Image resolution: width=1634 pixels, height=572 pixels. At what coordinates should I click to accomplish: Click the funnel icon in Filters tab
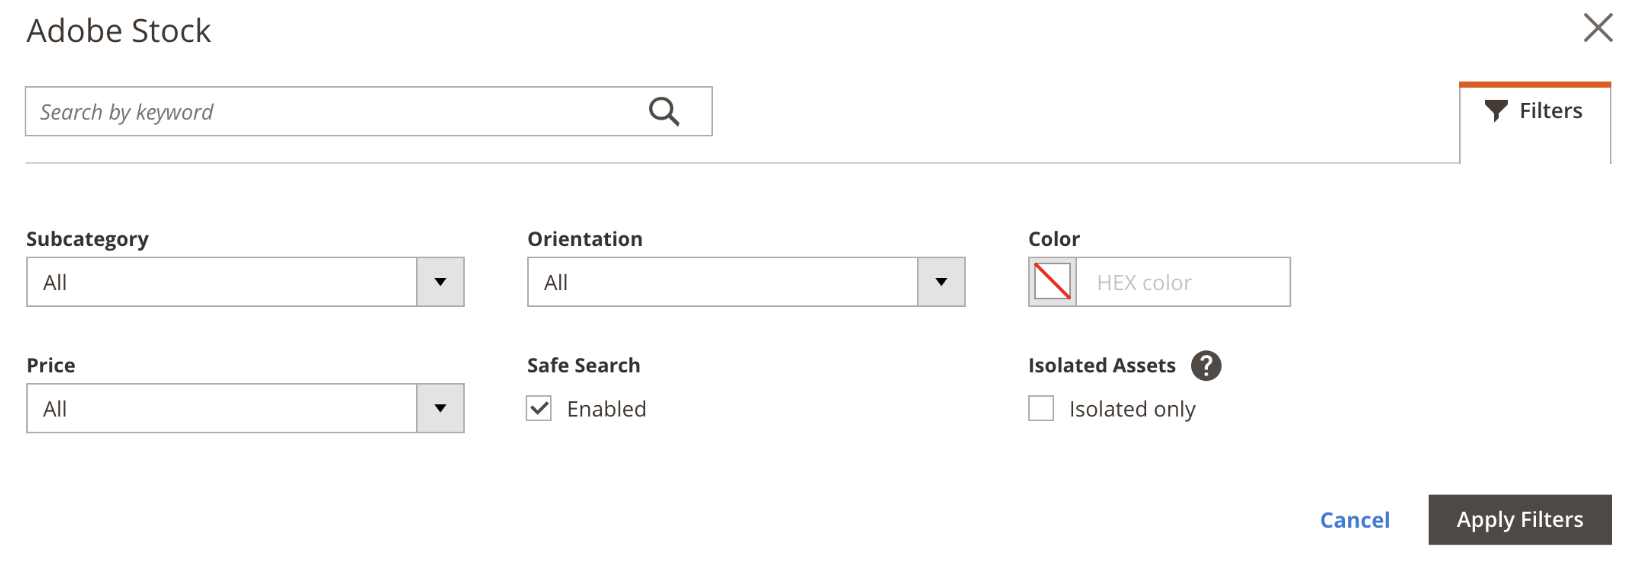click(1496, 111)
